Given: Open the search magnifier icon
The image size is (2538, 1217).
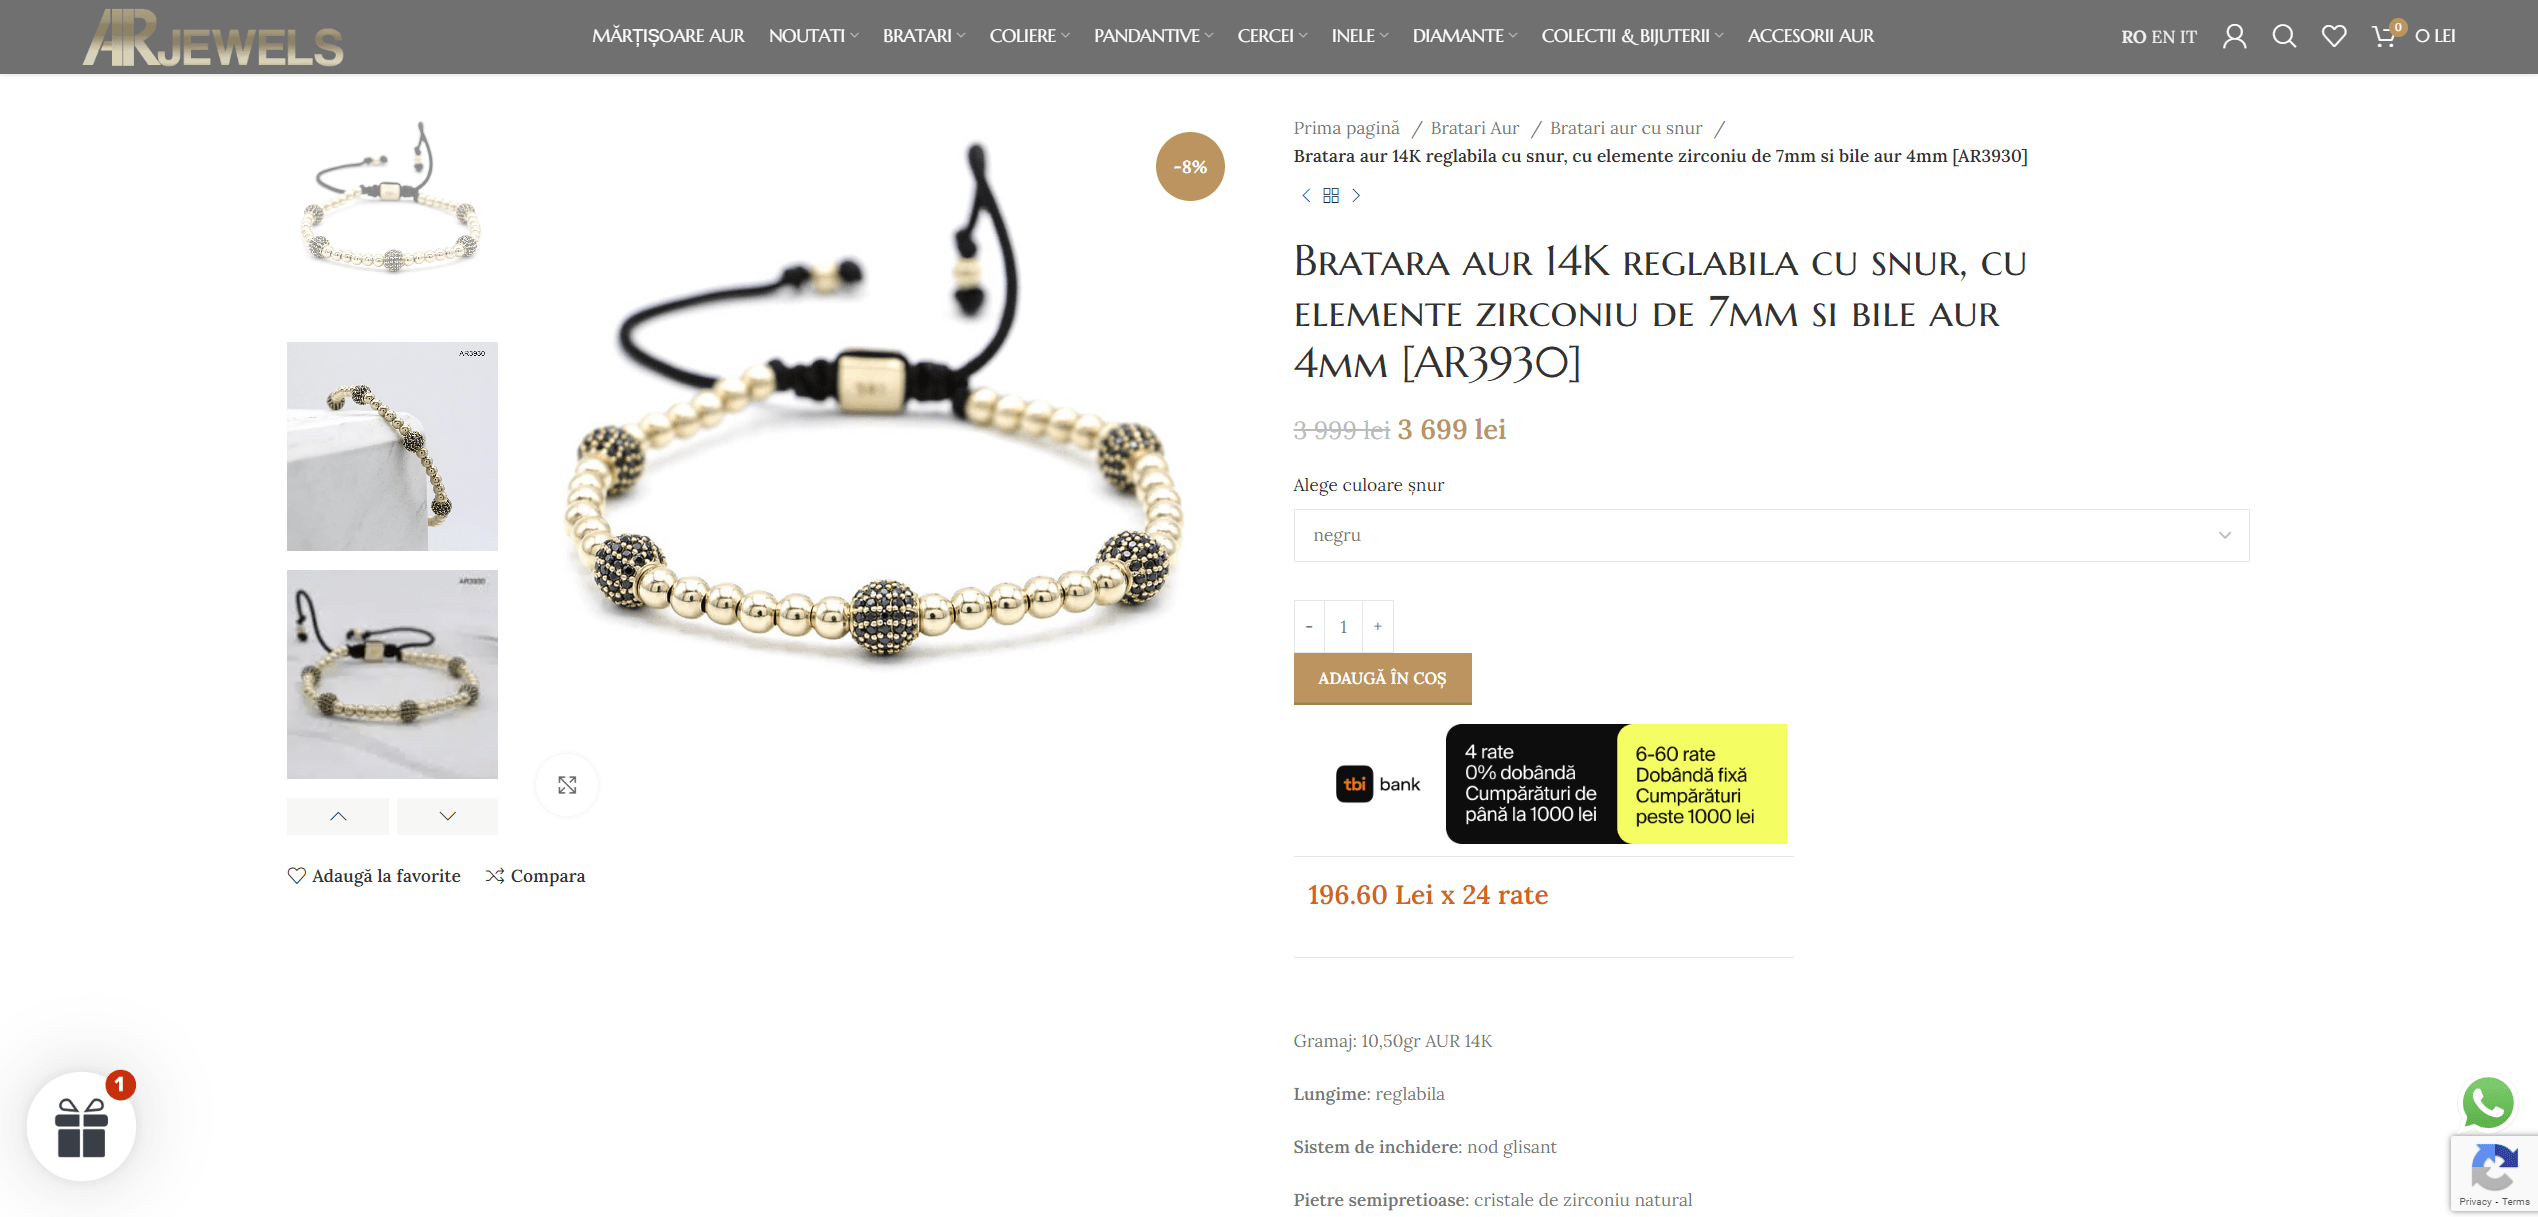Looking at the screenshot, I should [x=2284, y=36].
